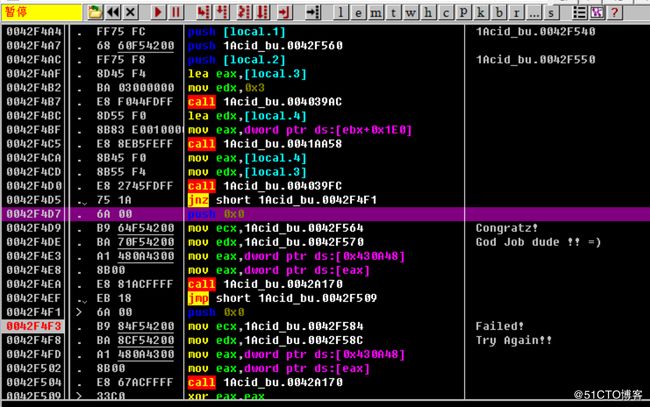650x407 pixels.
Task: Restart the program with the rewind icon
Action: [x=113, y=12]
